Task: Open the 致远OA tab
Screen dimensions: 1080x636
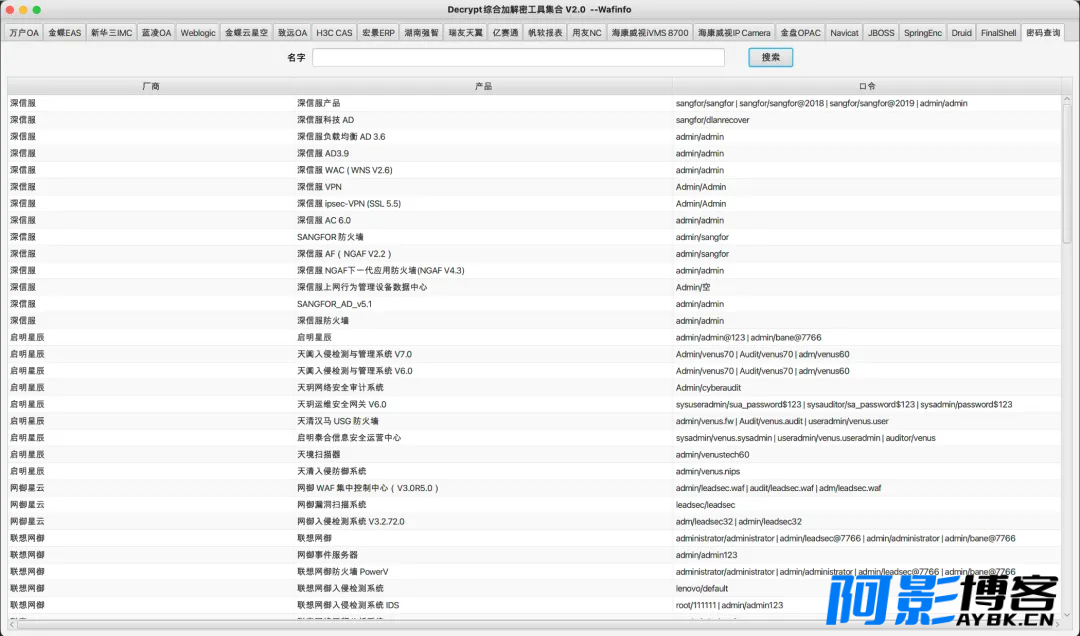Action: pyautogui.click(x=292, y=32)
